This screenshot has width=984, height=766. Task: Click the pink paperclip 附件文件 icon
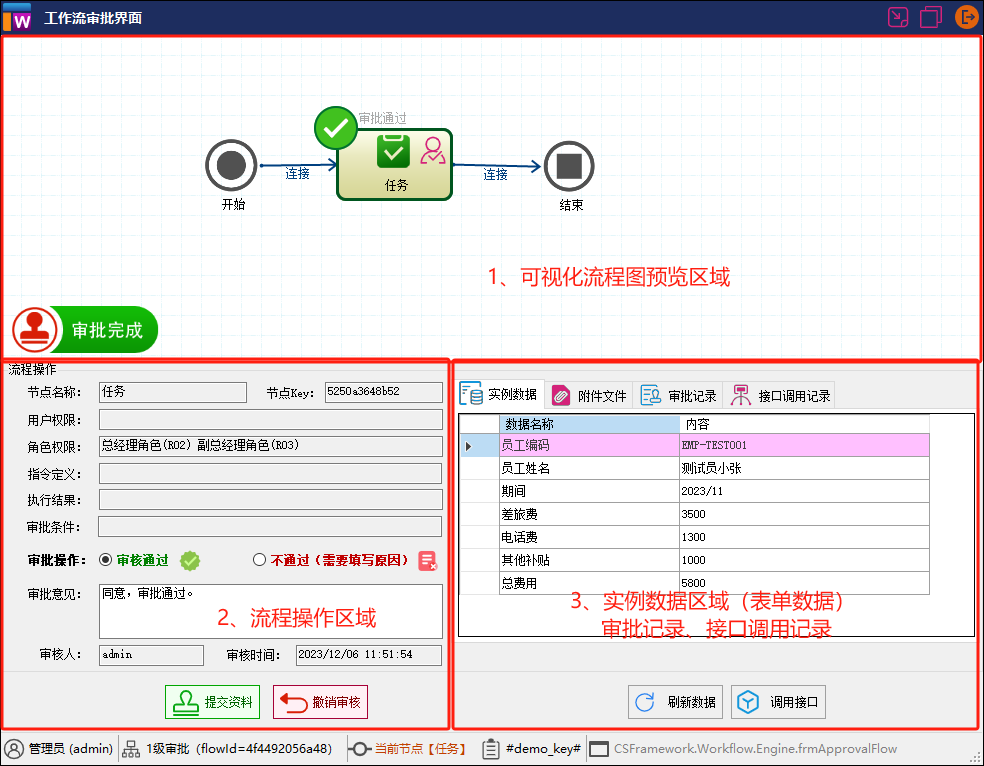point(561,395)
